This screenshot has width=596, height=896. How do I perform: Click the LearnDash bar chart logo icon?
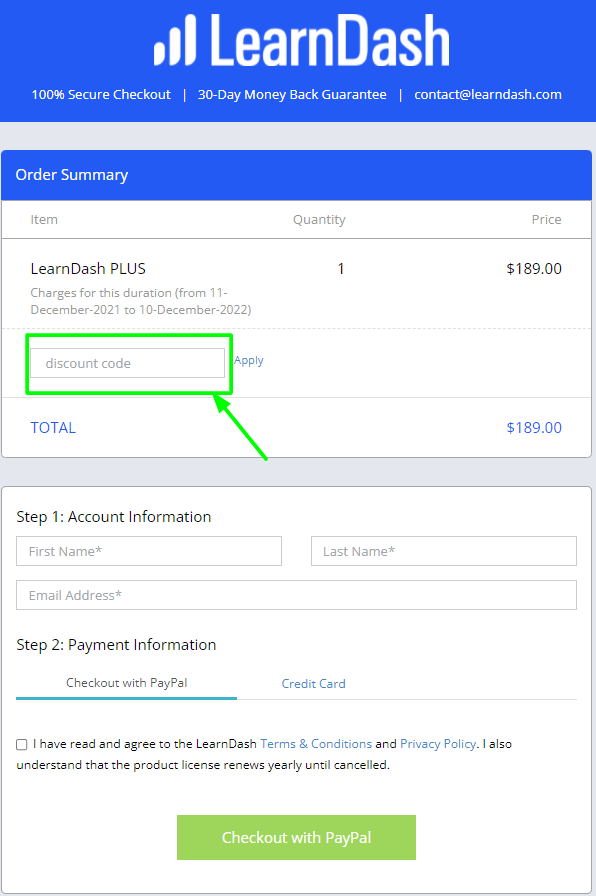pos(175,40)
